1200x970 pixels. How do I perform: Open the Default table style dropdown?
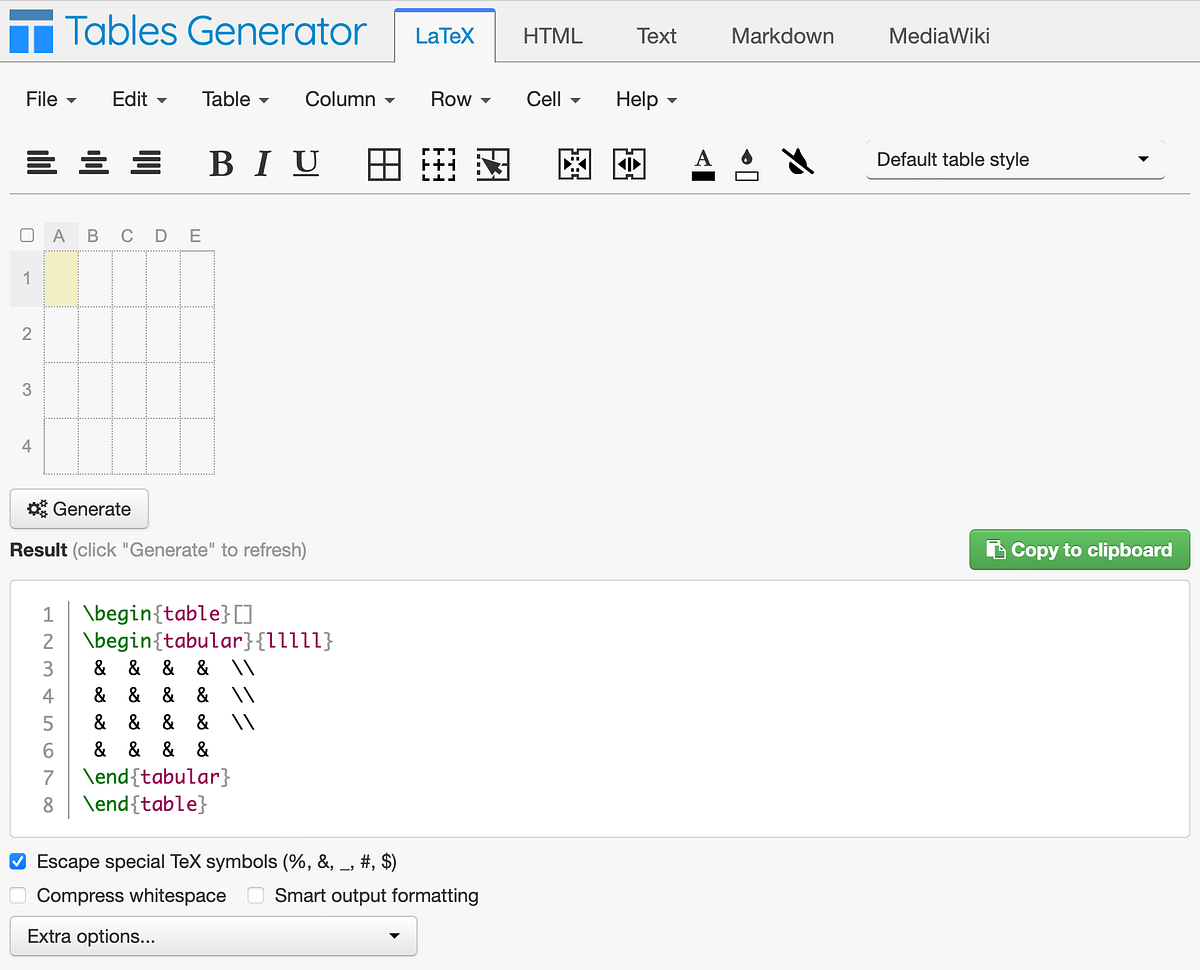click(1014, 159)
